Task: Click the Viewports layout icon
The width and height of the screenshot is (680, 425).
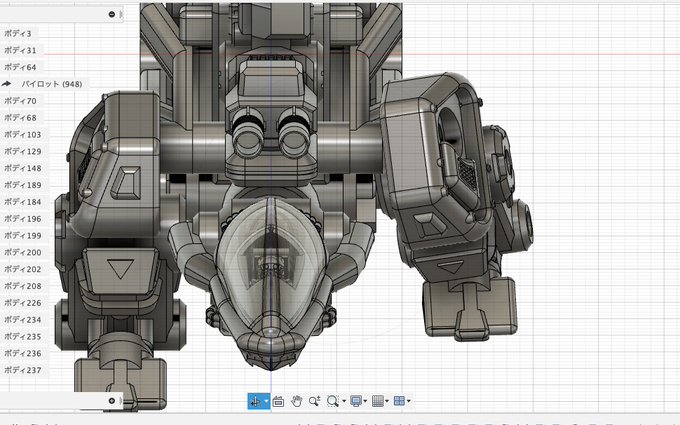Action: tap(399, 401)
